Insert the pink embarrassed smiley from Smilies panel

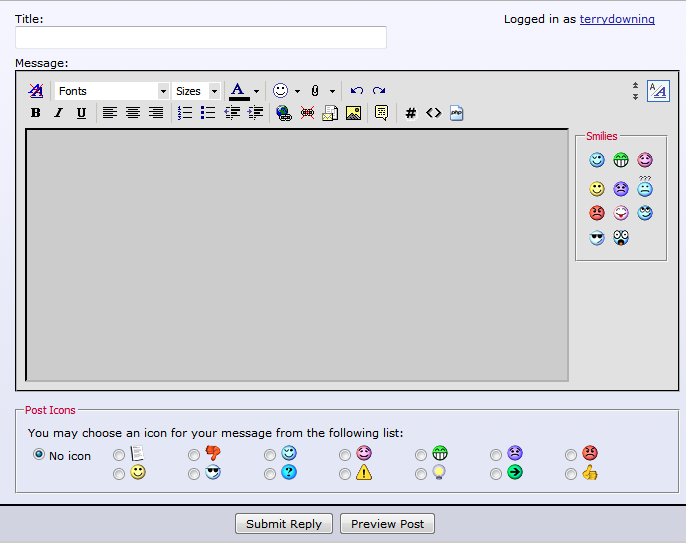(645, 160)
